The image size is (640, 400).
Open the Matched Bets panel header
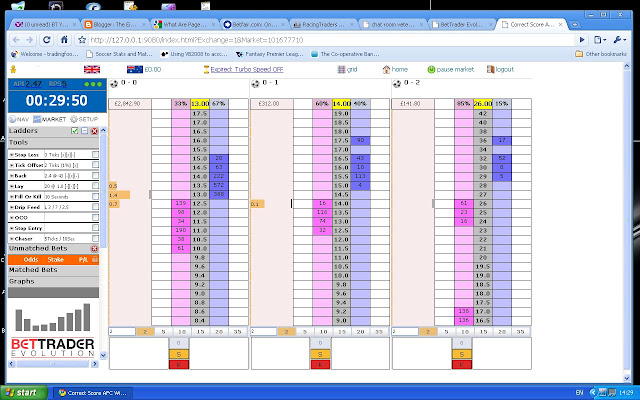point(53,270)
